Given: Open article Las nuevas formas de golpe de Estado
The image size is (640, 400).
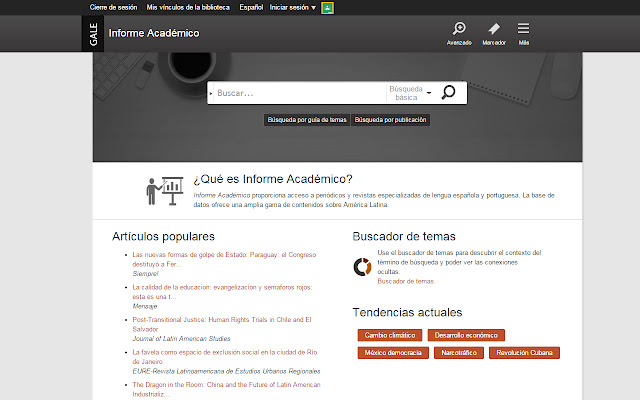Looking at the screenshot, I should click(x=224, y=259).
